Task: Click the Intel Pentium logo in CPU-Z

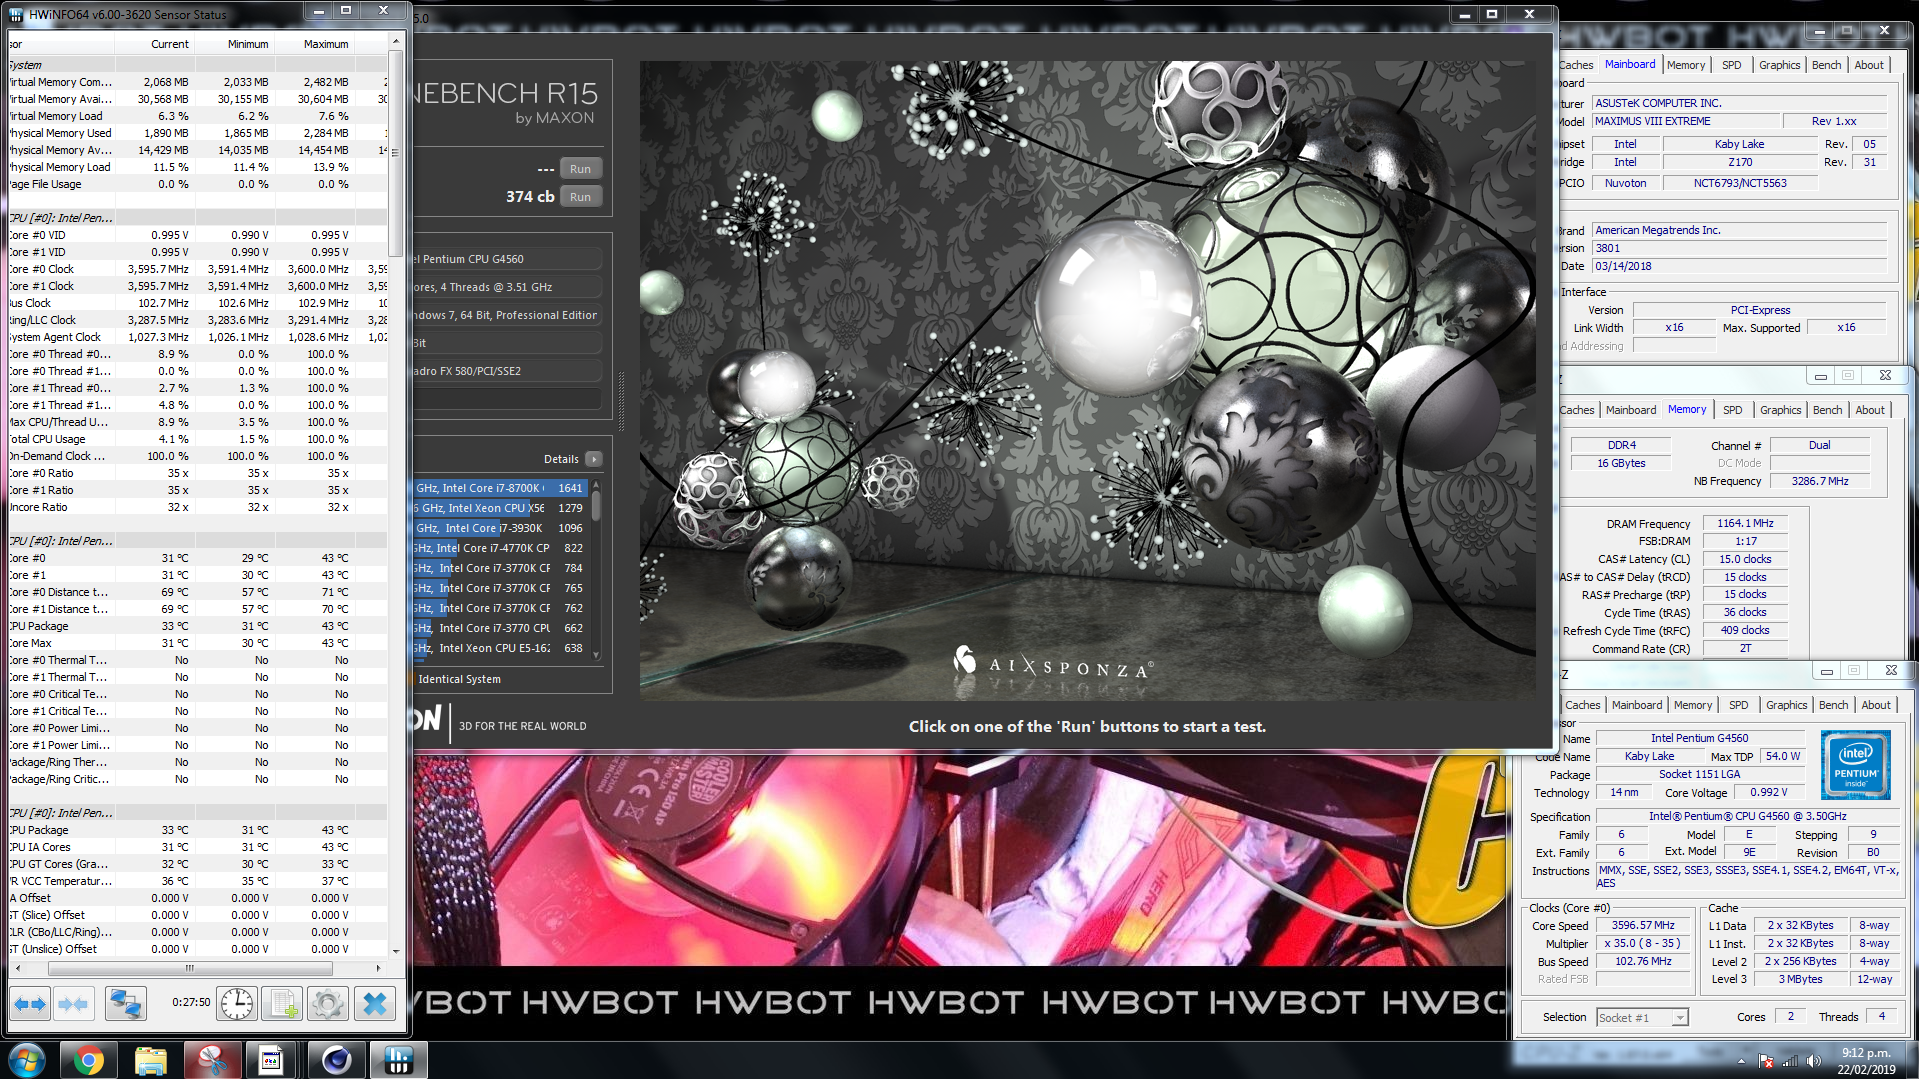Action: pos(1855,764)
